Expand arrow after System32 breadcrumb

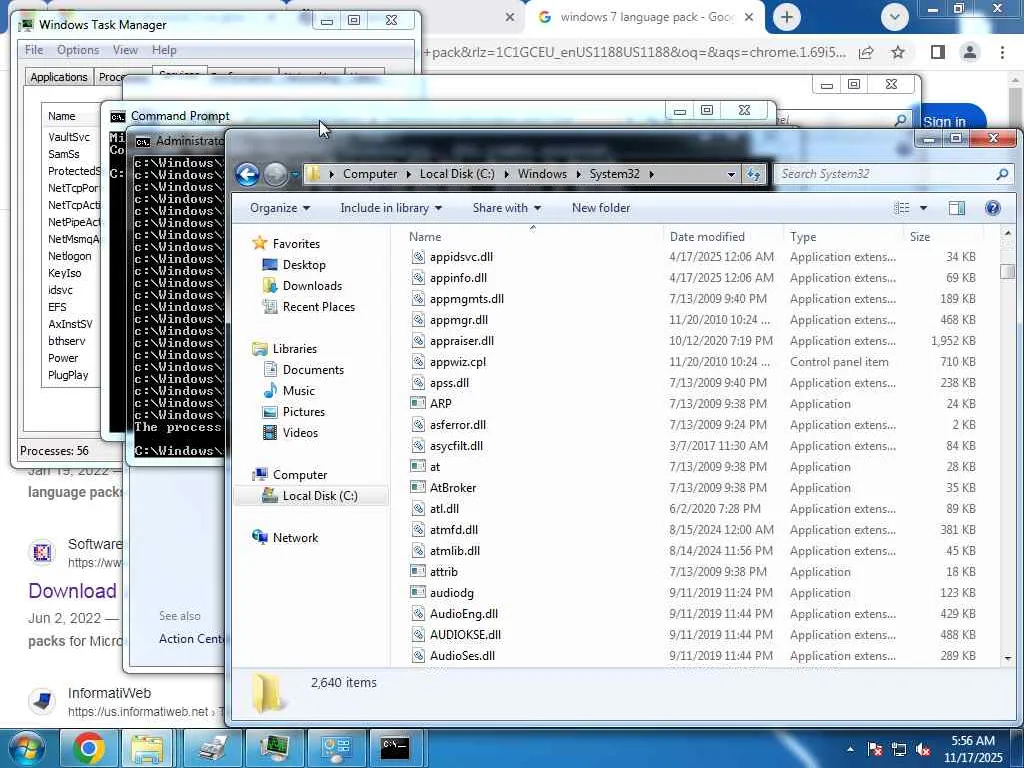[651, 174]
